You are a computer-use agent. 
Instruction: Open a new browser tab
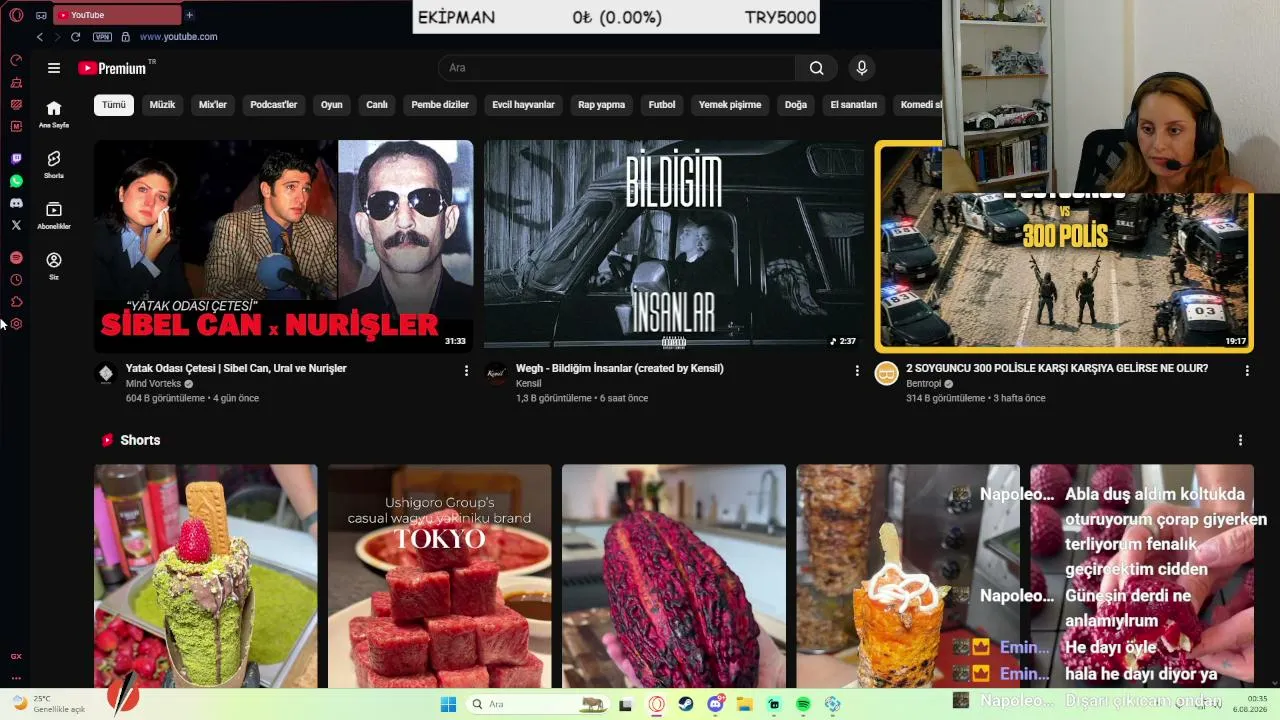(189, 15)
